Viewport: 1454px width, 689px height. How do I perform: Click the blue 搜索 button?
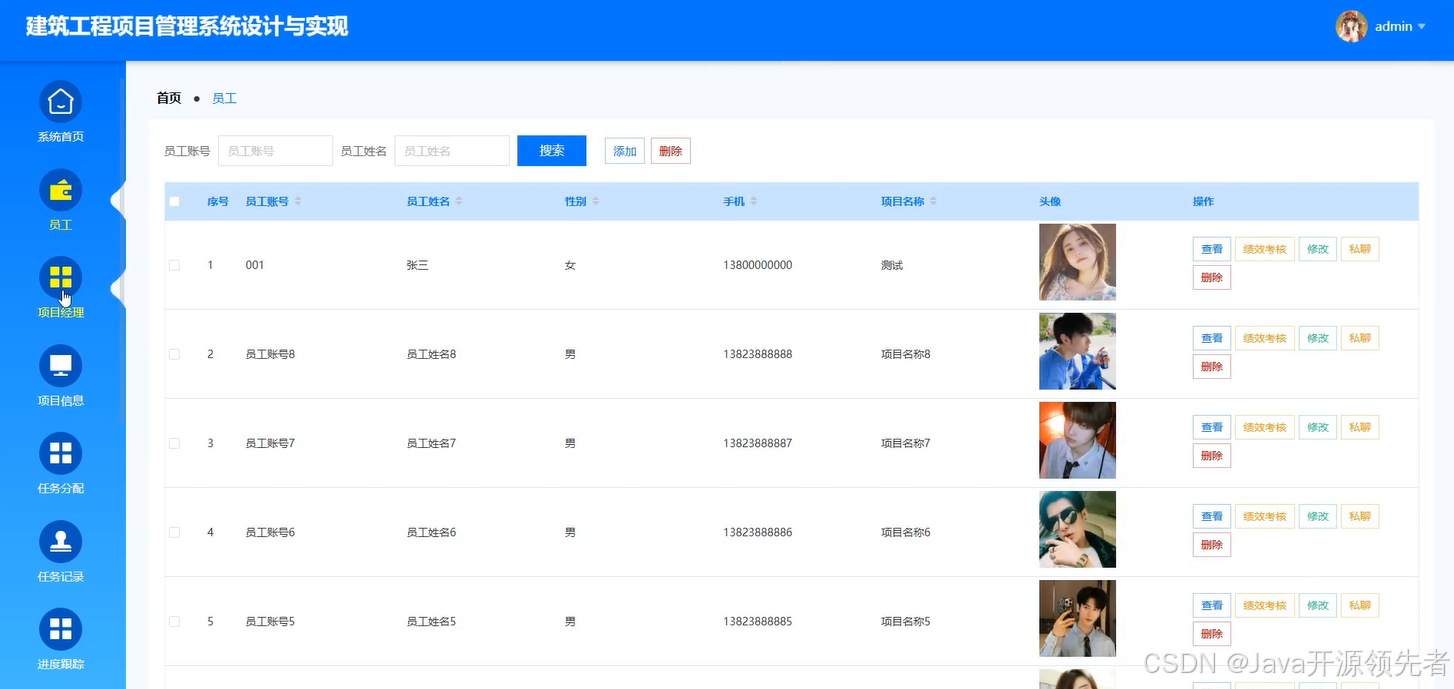click(x=552, y=151)
